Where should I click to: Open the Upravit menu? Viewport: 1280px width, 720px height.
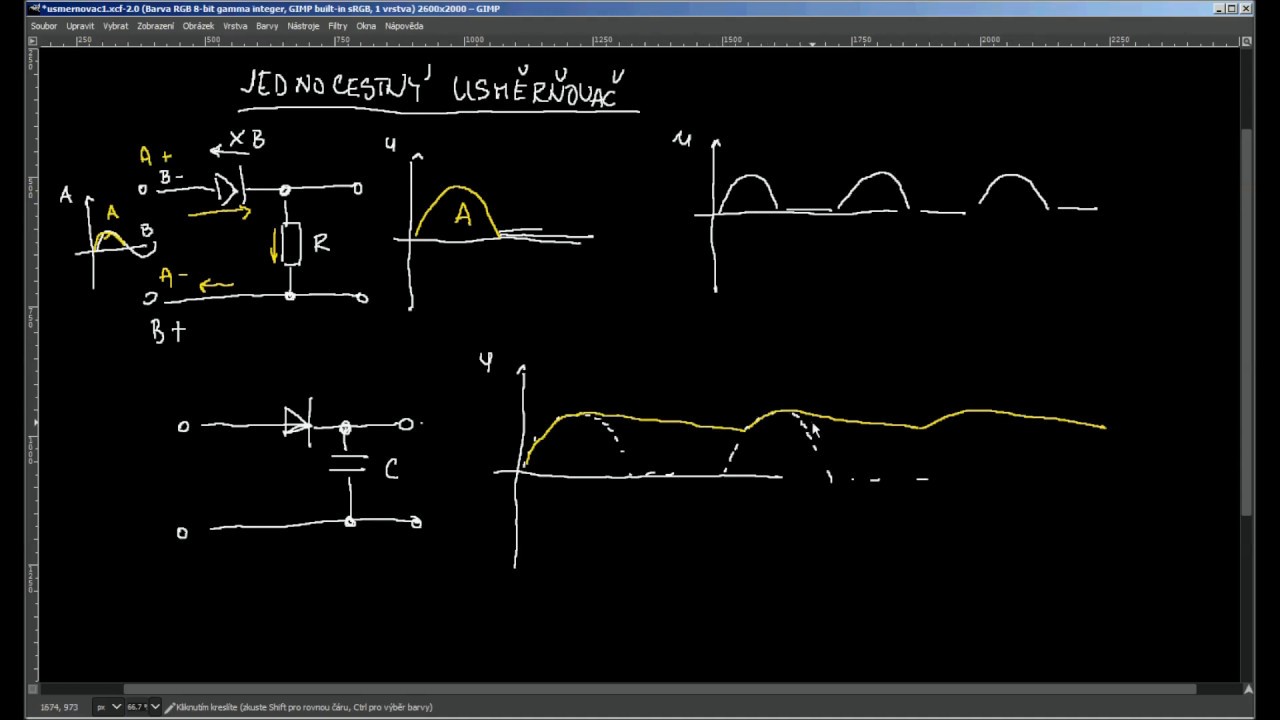pos(80,26)
